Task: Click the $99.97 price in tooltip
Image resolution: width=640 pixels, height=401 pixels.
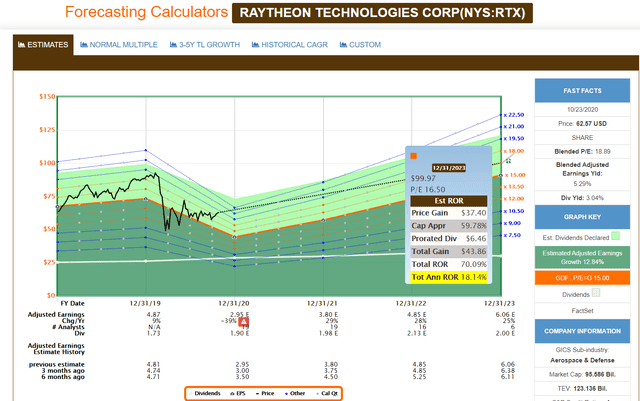Action: click(x=423, y=178)
